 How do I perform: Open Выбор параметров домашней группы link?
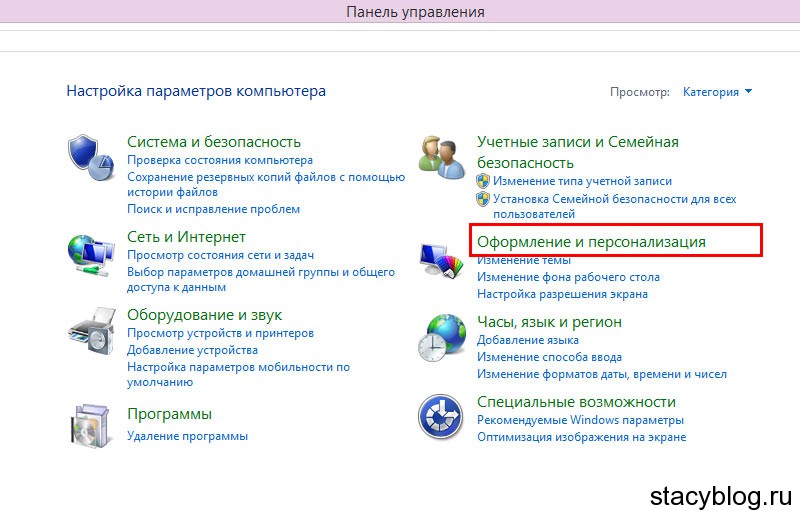pyautogui.click(x=261, y=279)
